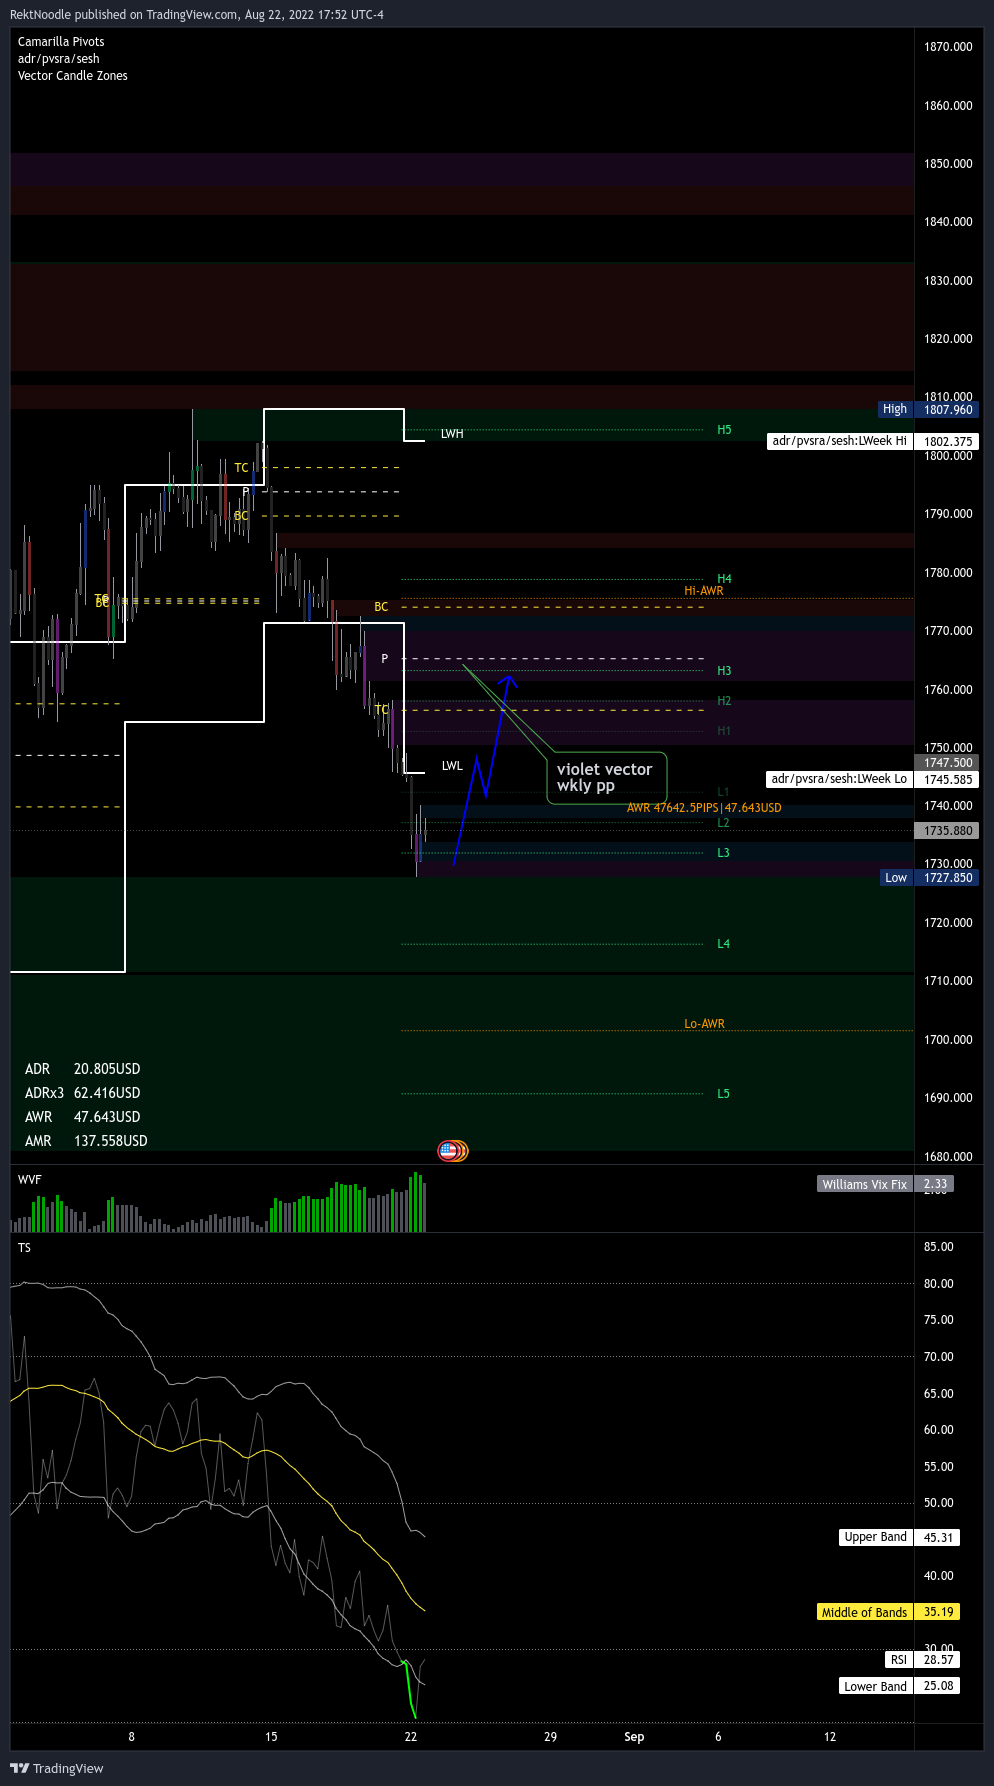
Task: Click the Upper Band 45.31 label
Action: (899, 1537)
